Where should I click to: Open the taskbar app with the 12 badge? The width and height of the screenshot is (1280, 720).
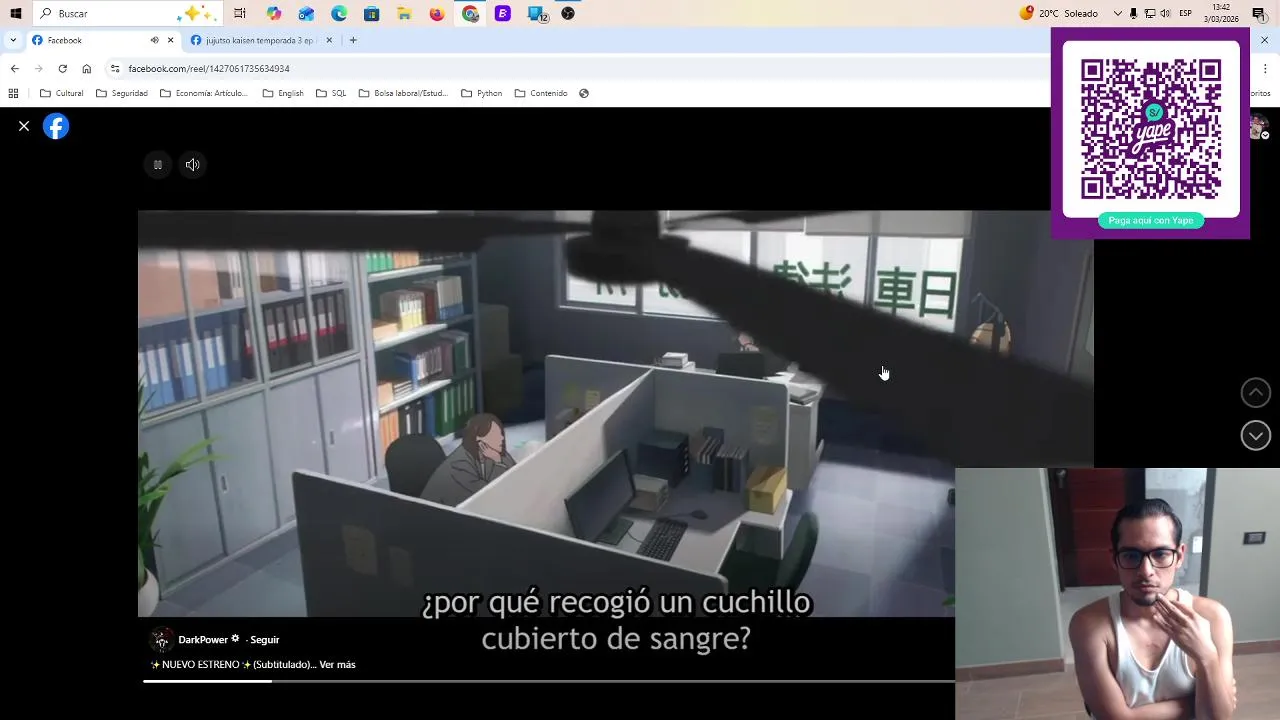[x=537, y=13]
